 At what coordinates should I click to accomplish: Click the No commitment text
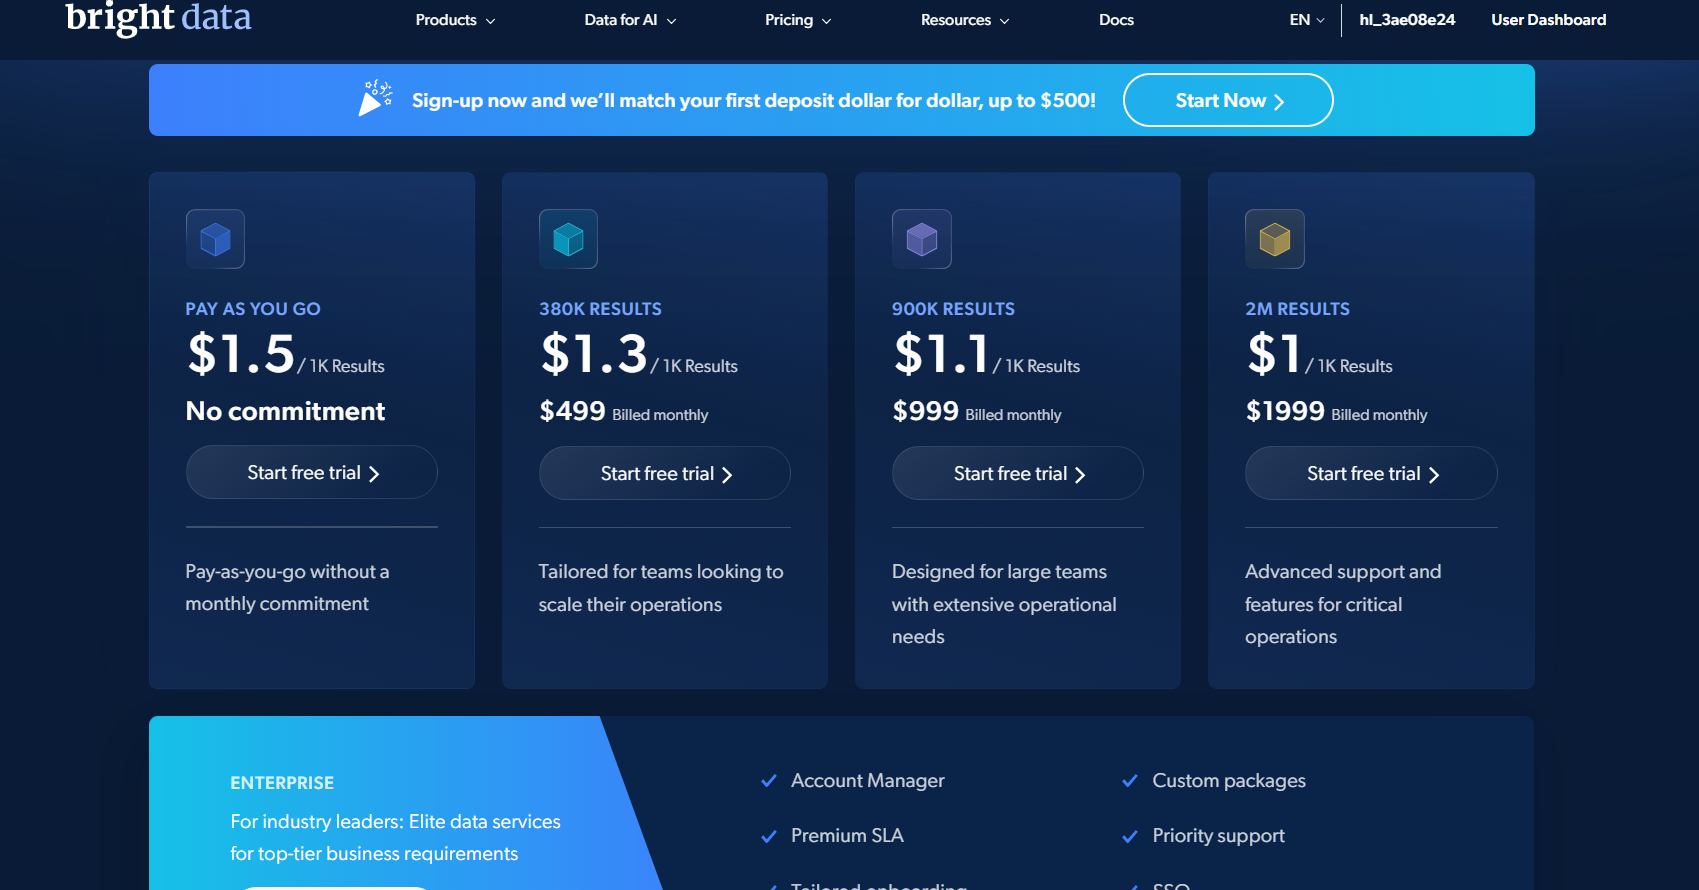click(285, 411)
